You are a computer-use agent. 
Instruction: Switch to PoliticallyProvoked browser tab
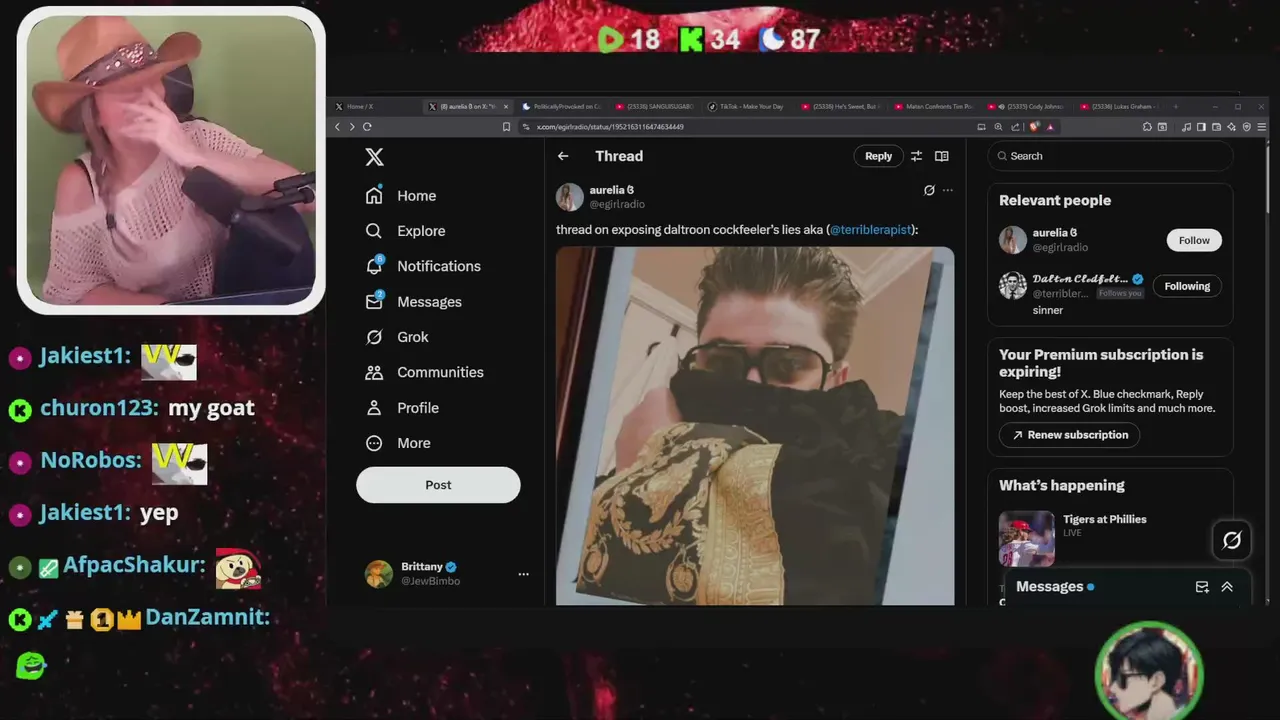563,106
